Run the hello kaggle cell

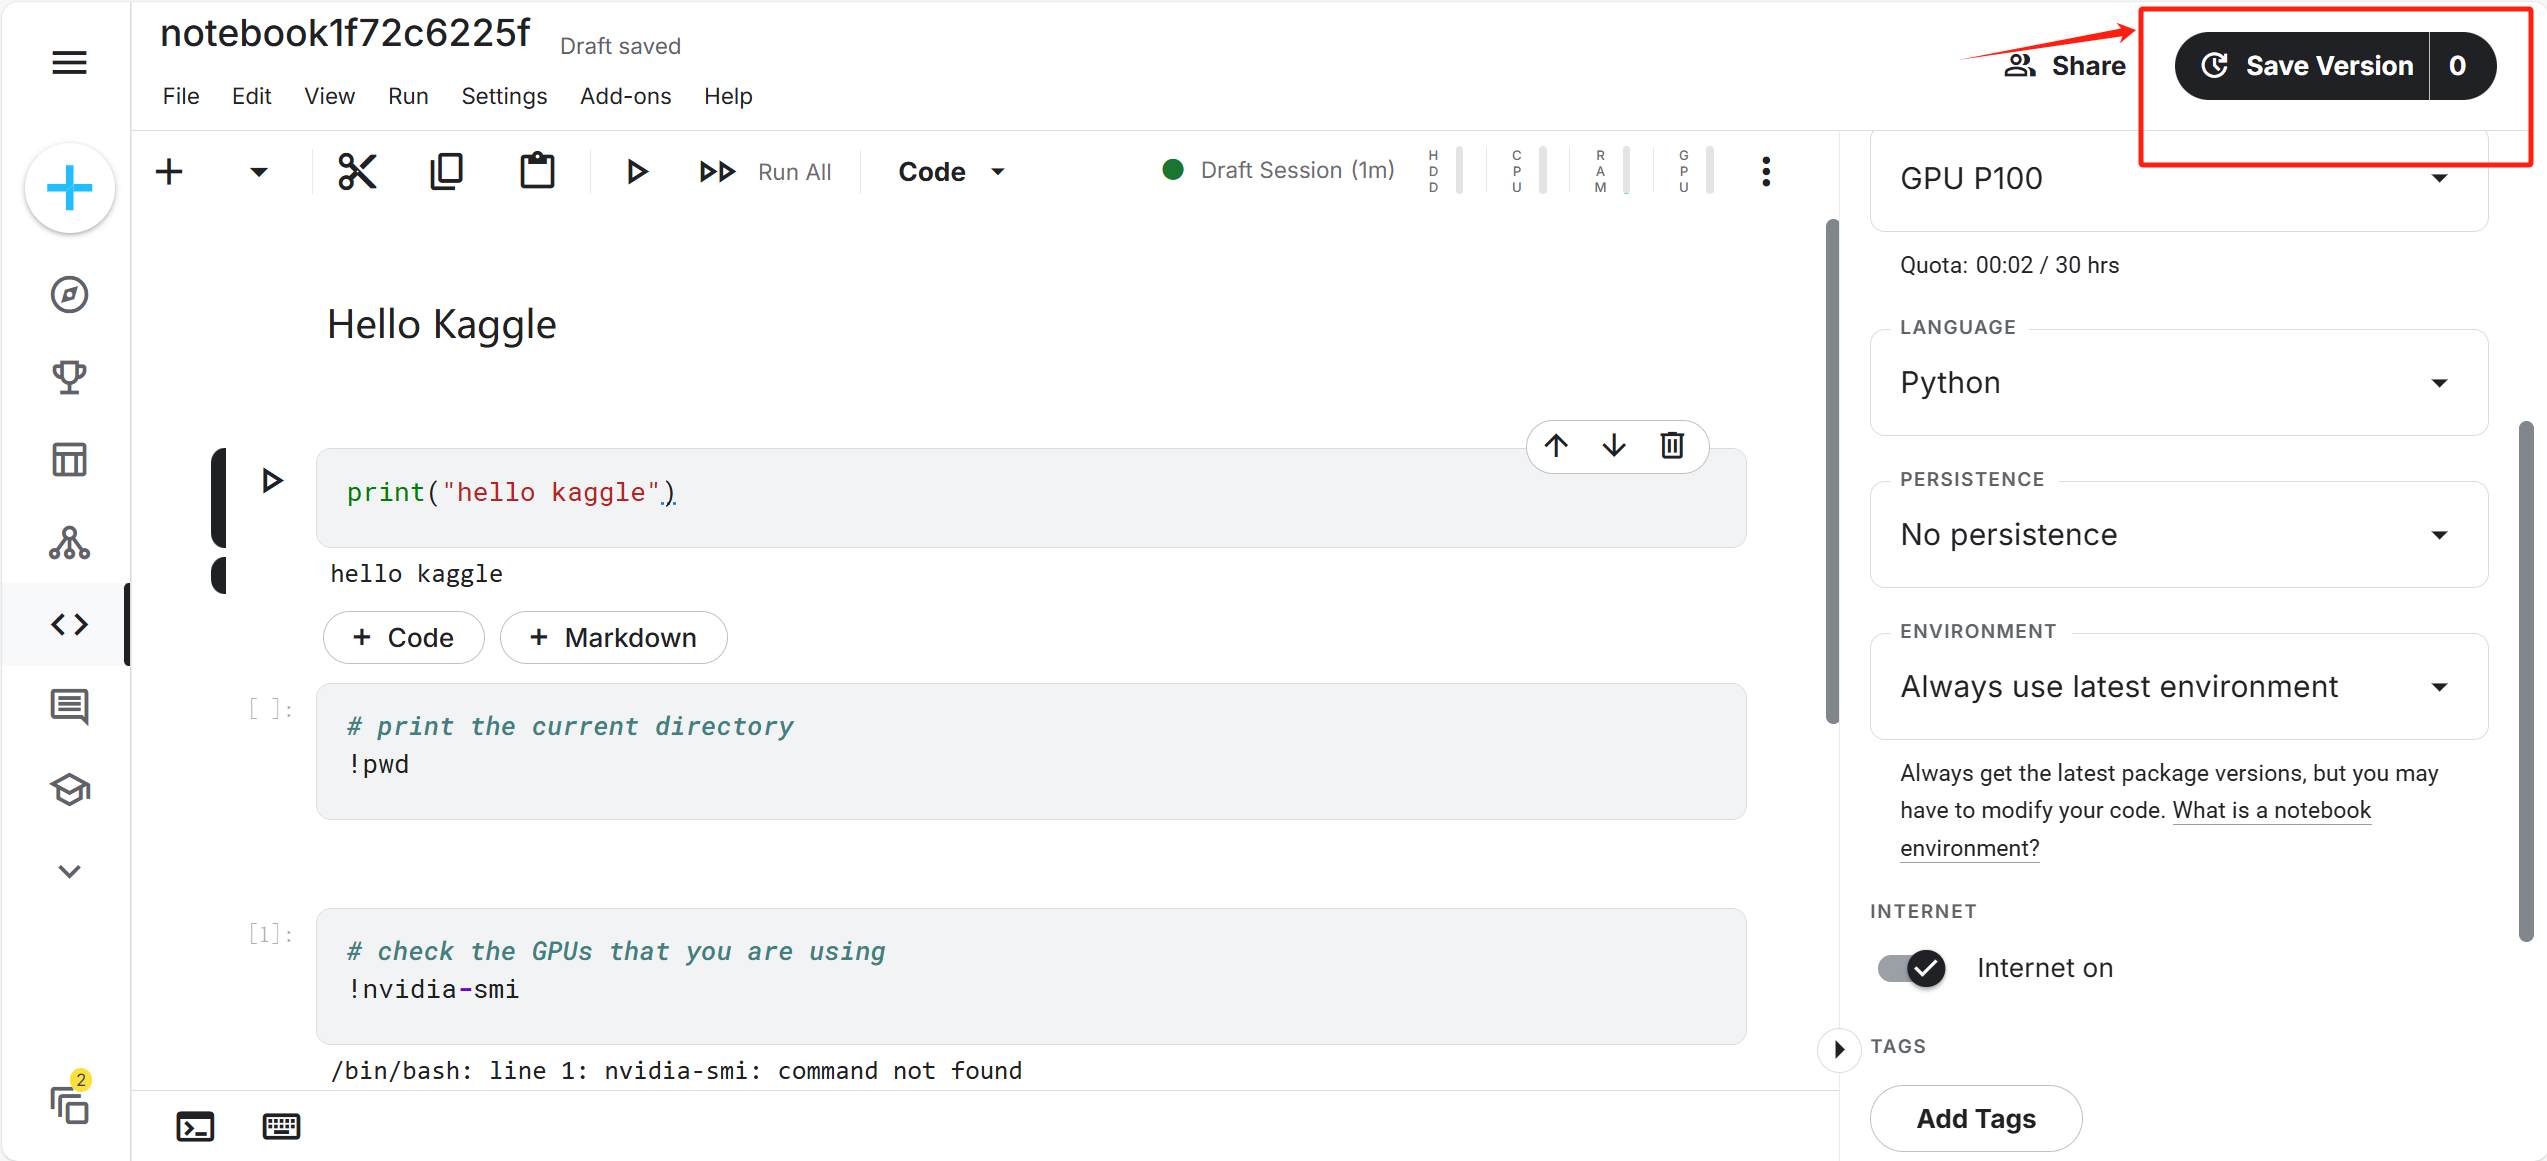click(x=272, y=481)
